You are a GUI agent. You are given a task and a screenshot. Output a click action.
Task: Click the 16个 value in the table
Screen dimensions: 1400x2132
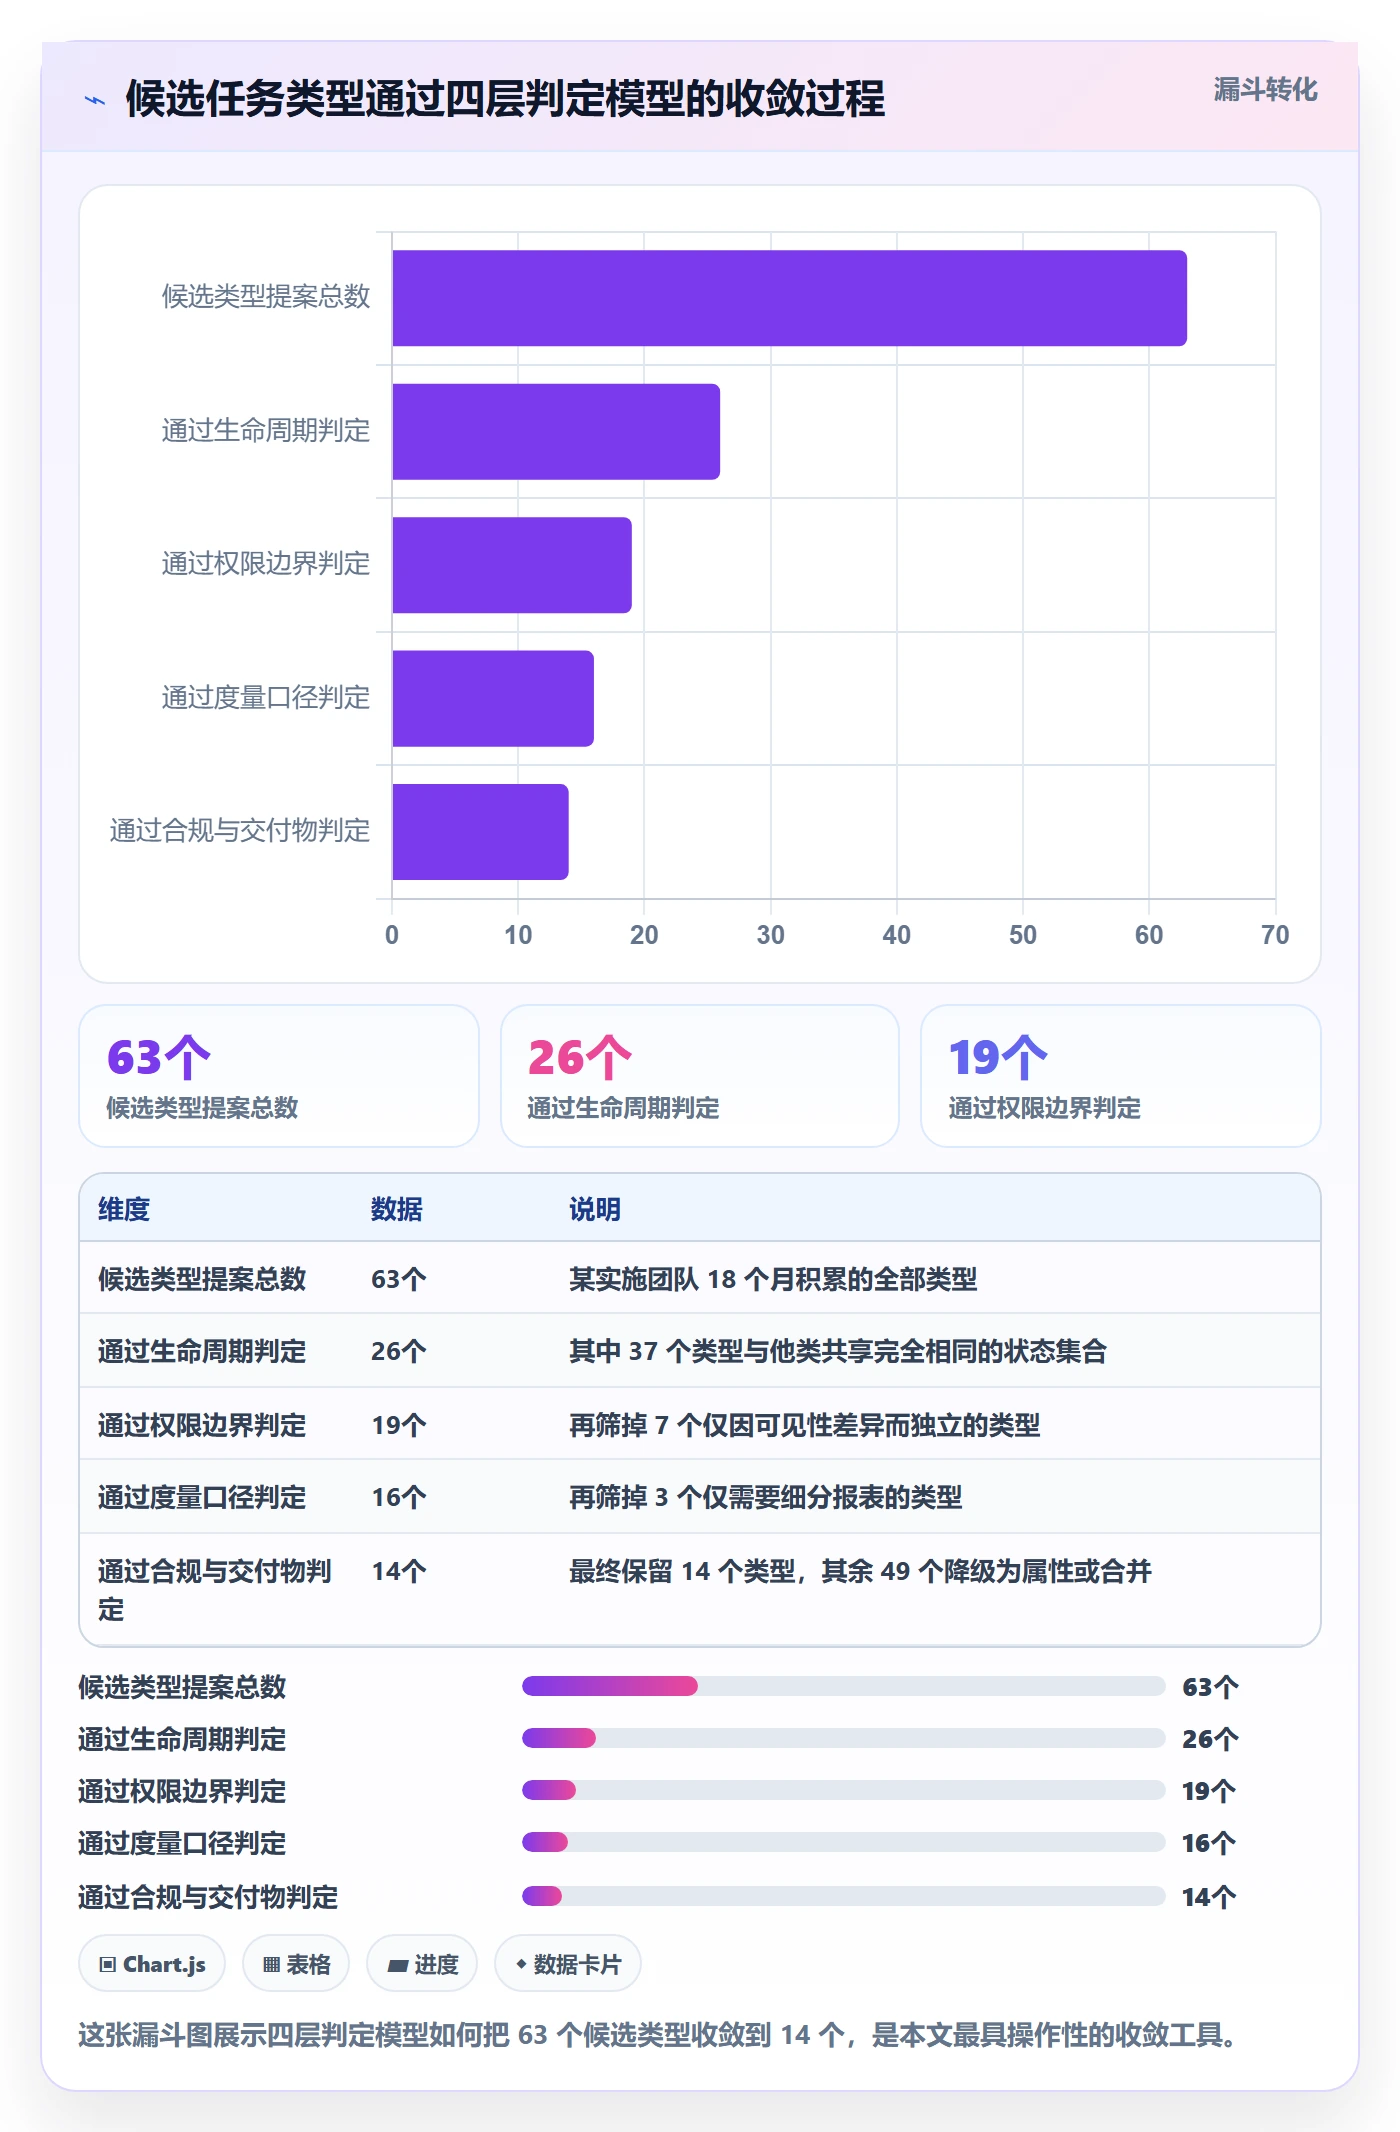click(399, 1497)
